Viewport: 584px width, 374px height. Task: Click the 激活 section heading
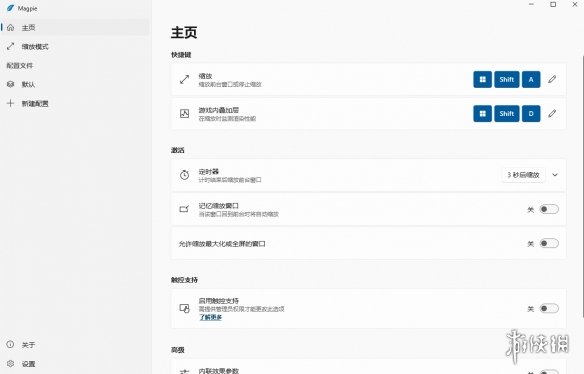click(x=178, y=150)
